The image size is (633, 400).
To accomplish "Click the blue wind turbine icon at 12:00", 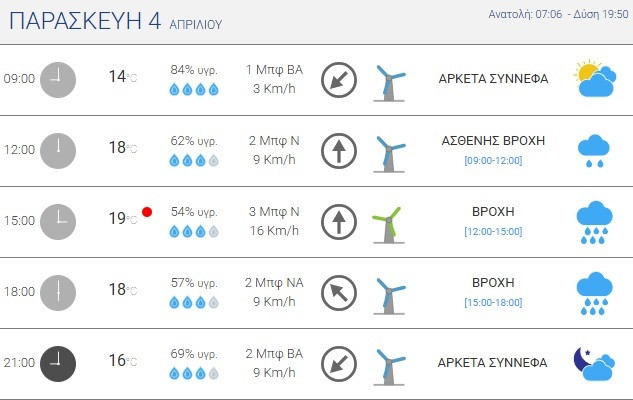I will pyautogui.click(x=388, y=153).
